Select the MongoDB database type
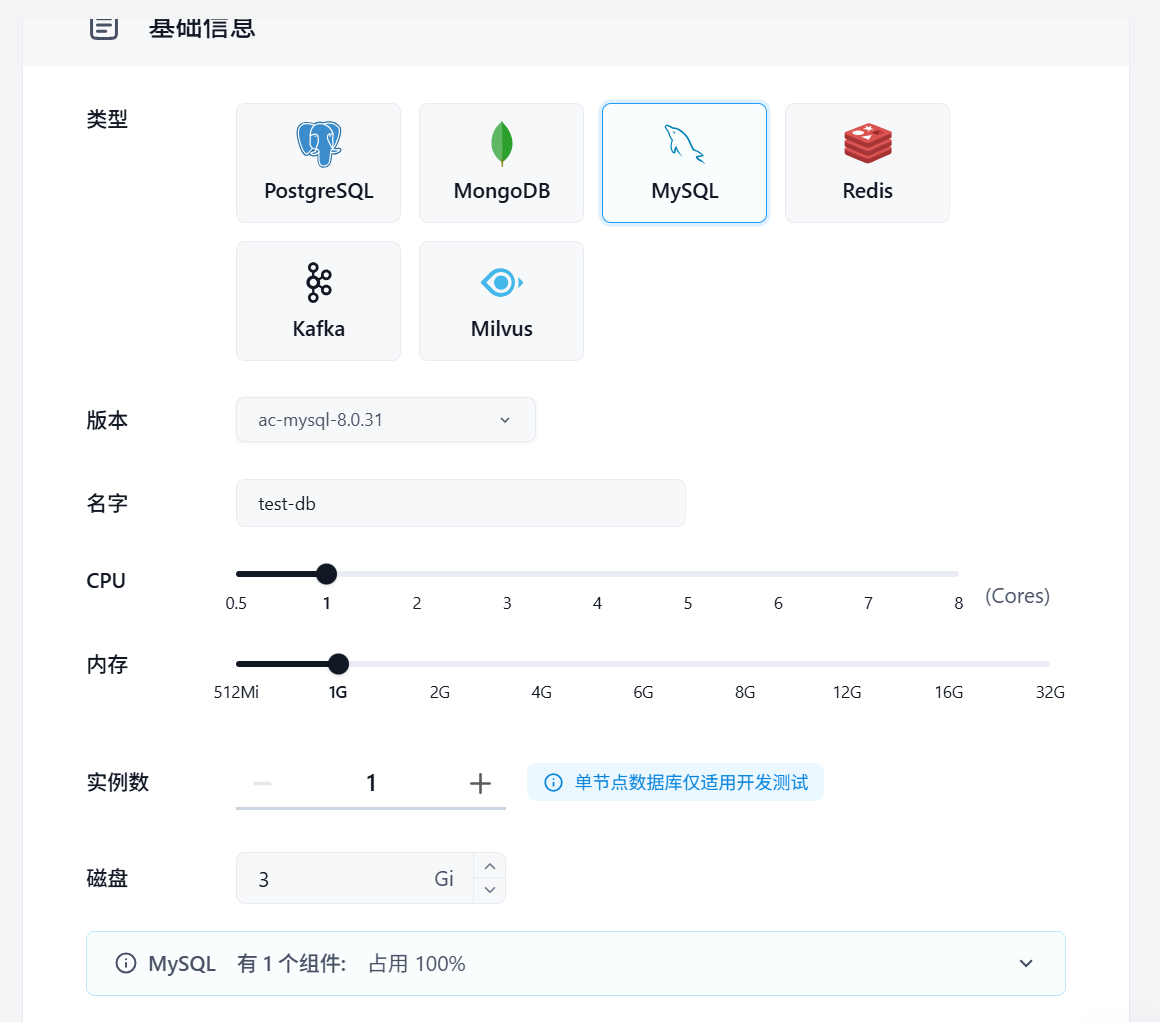The width and height of the screenshot is (1160, 1022). (502, 163)
